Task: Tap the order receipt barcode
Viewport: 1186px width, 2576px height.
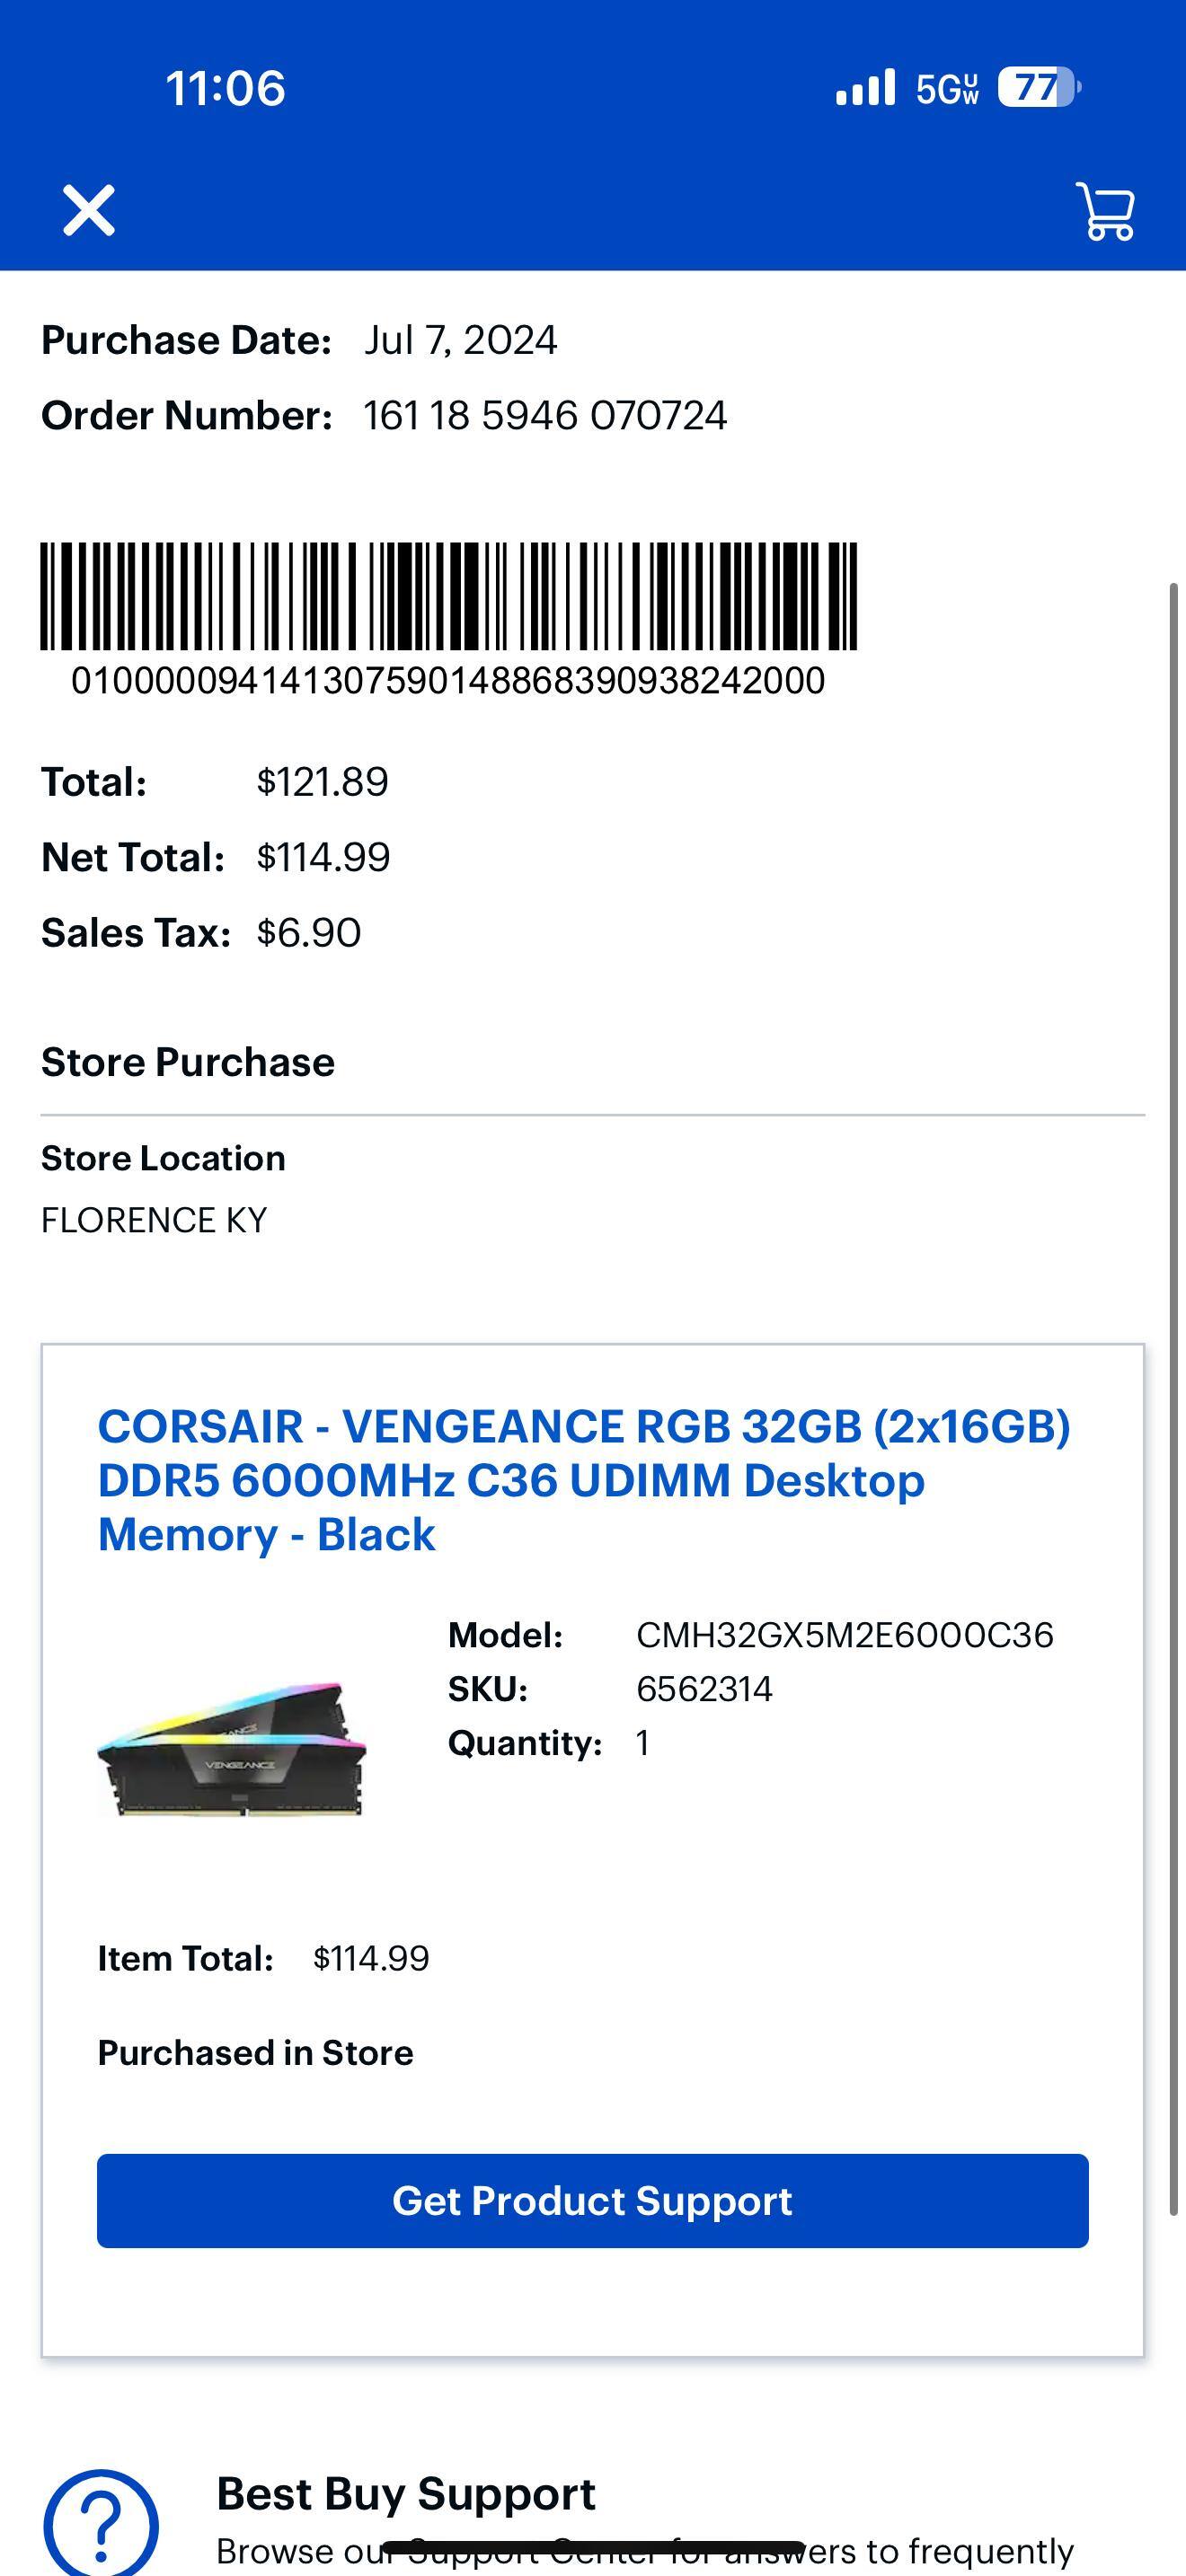Action: (448, 596)
